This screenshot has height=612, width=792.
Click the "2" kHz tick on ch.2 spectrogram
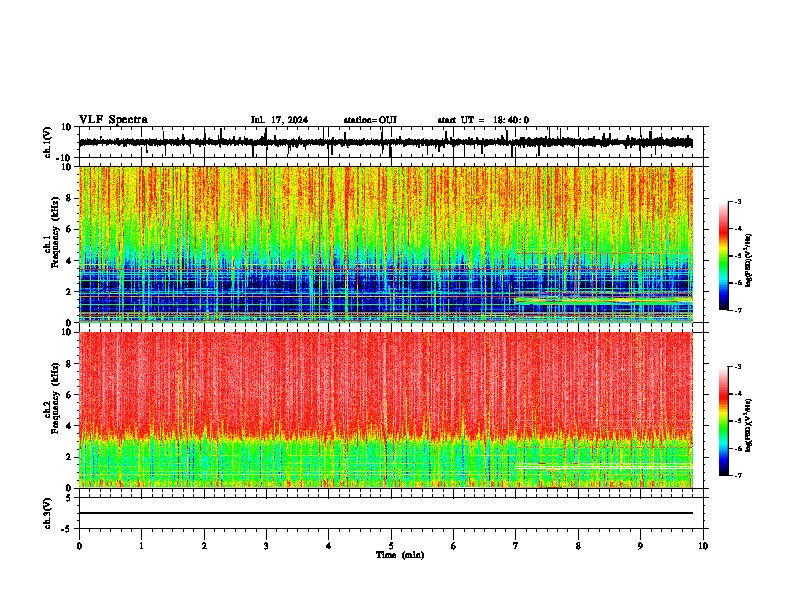click(x=70, y=457)
